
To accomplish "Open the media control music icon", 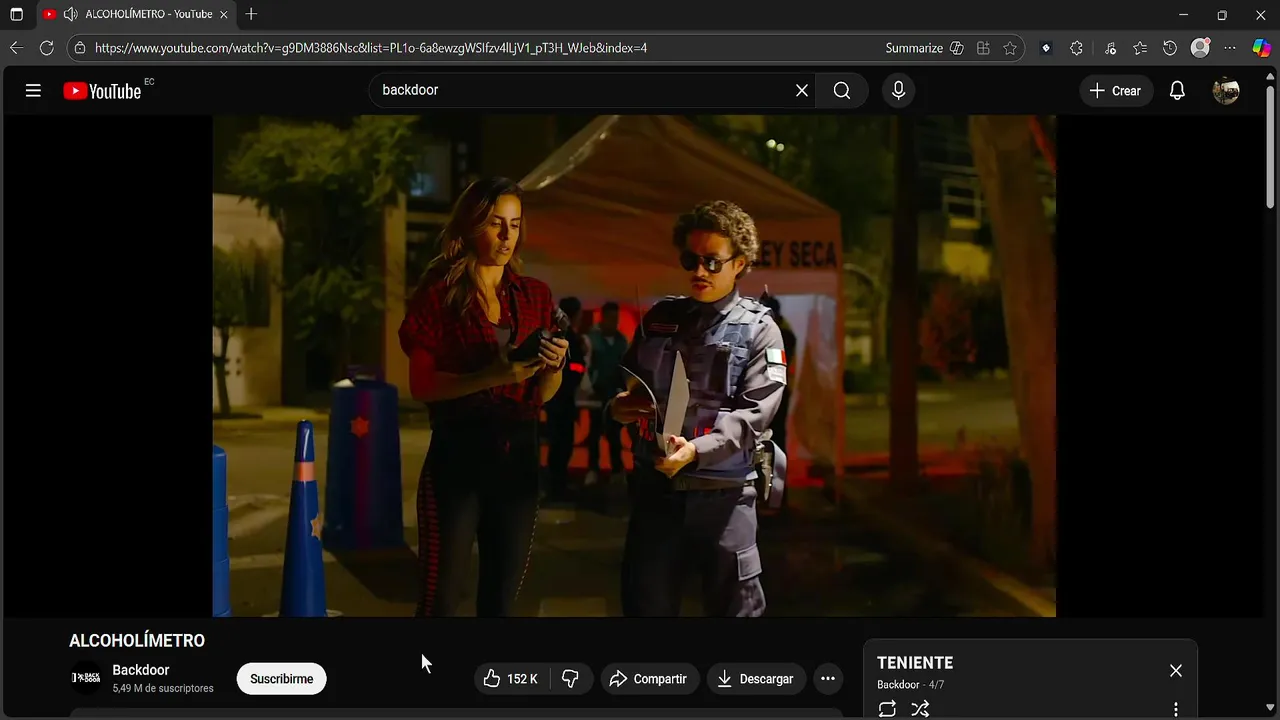I will coord(1110,48).
